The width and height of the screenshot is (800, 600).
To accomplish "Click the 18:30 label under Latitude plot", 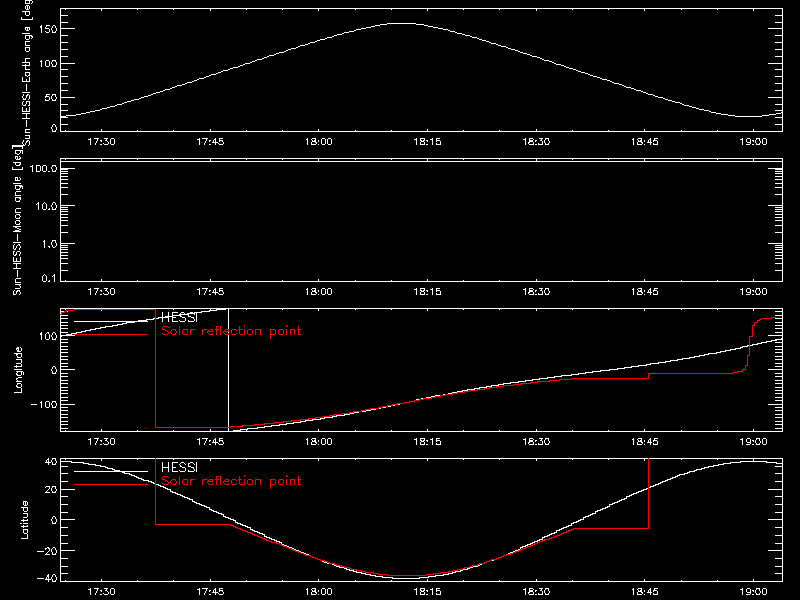I will click(x=536, y=592).
